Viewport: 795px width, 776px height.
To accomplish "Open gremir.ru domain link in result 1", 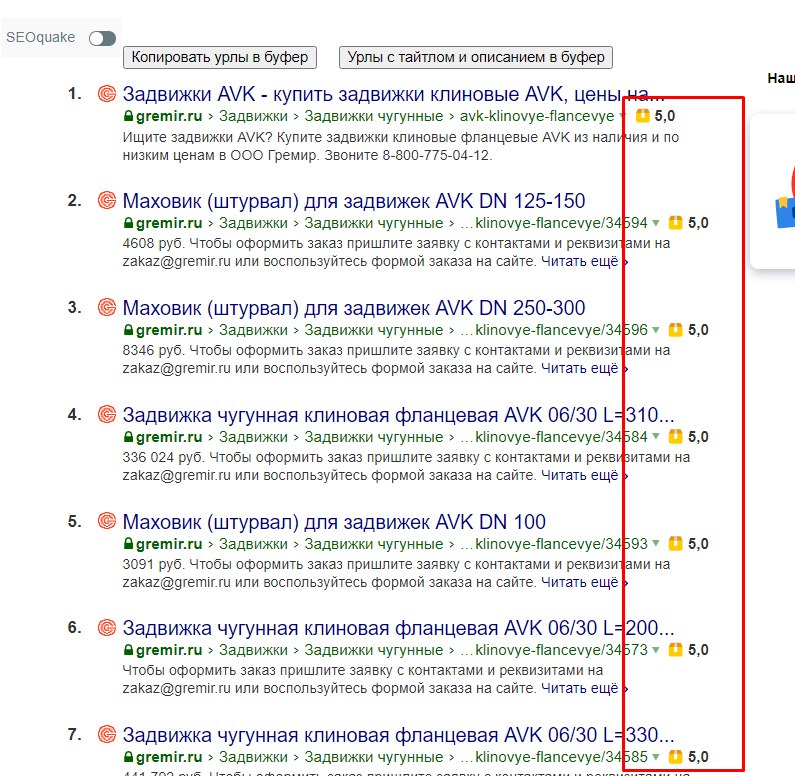I will click(x=169, y=116).
